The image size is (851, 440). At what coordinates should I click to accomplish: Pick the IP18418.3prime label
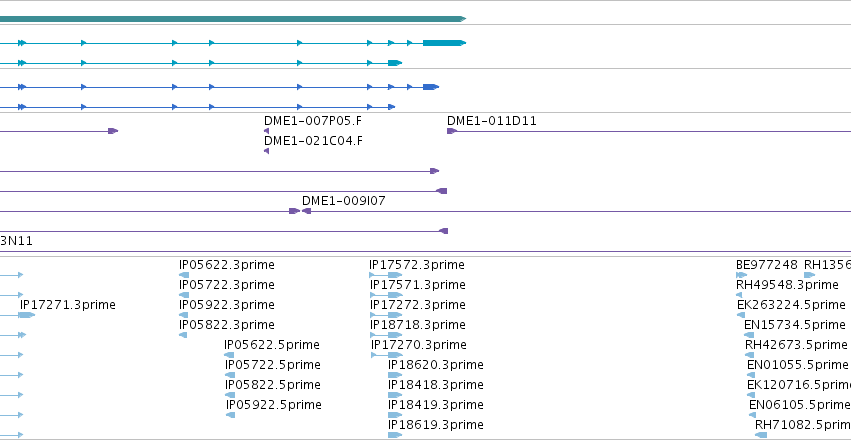point(436,385)
